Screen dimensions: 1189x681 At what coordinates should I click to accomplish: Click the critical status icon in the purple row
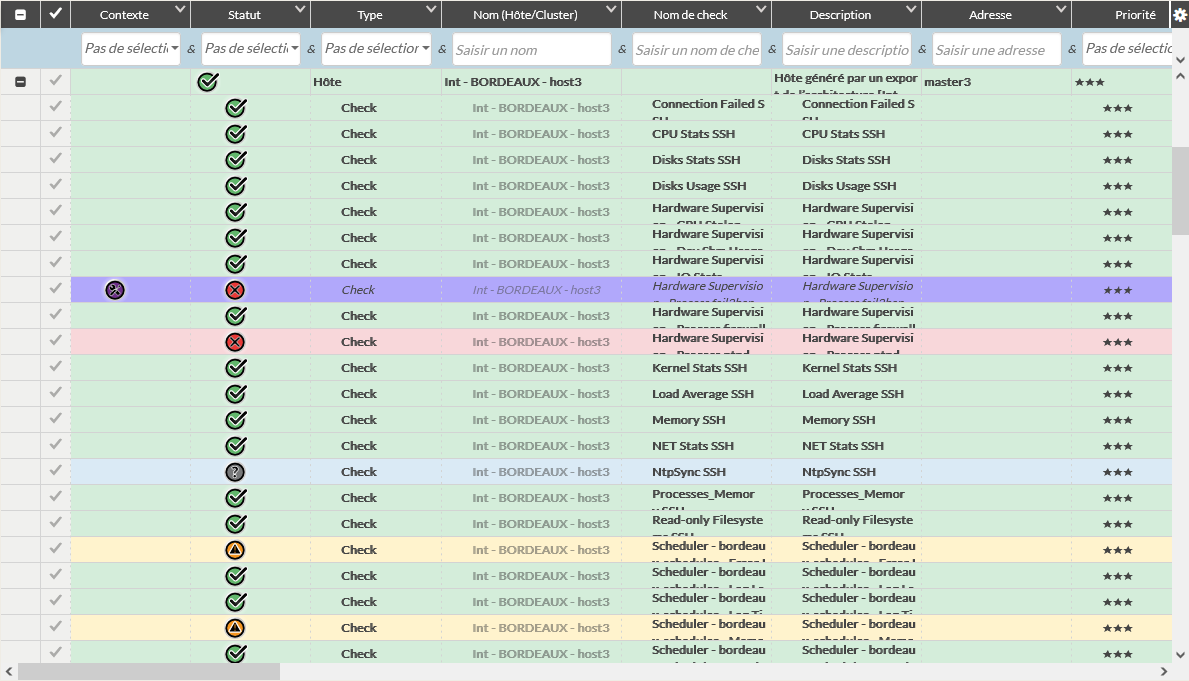[x=236, y=290]
